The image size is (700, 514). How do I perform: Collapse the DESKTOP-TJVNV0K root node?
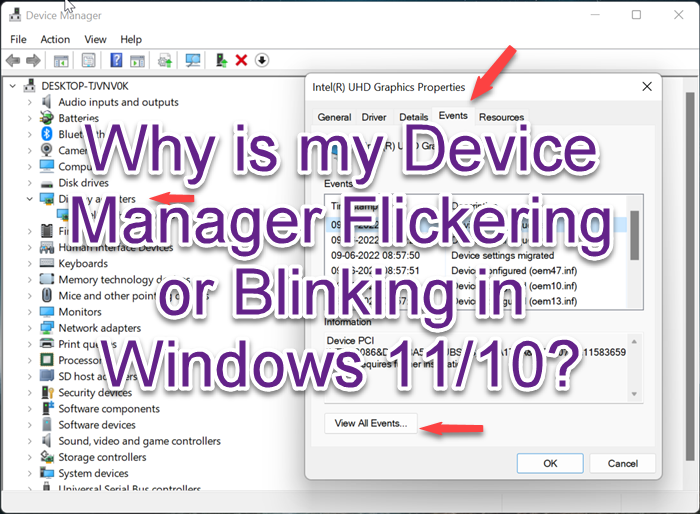pos(12,86)
